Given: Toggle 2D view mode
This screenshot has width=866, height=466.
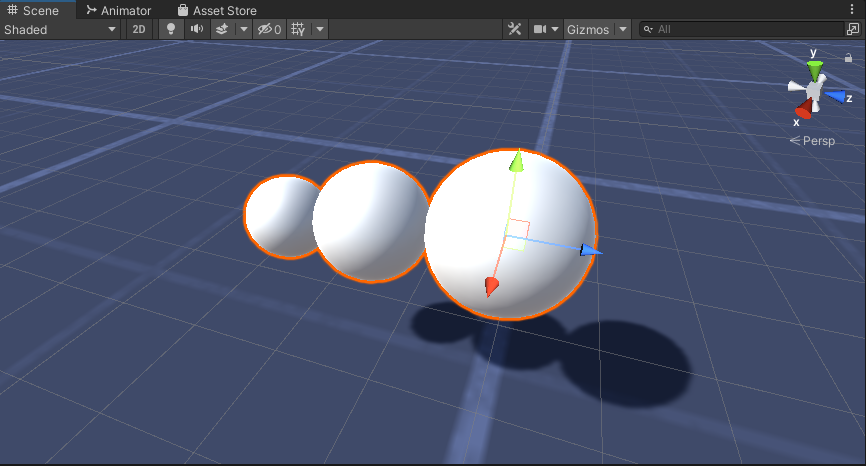Looking at the screenshot, I should click(x=139, y=29).
